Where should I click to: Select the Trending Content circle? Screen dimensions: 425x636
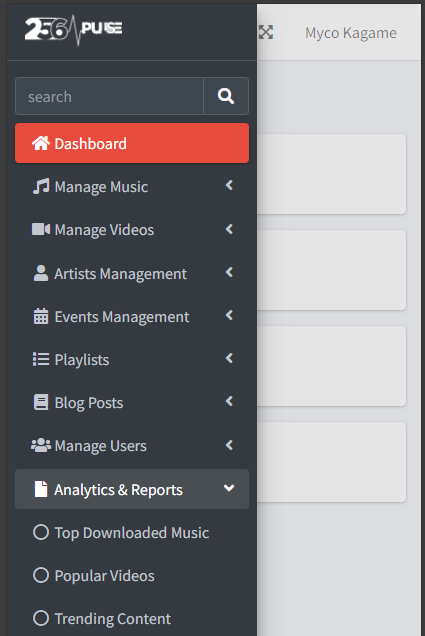pos(41,618)
